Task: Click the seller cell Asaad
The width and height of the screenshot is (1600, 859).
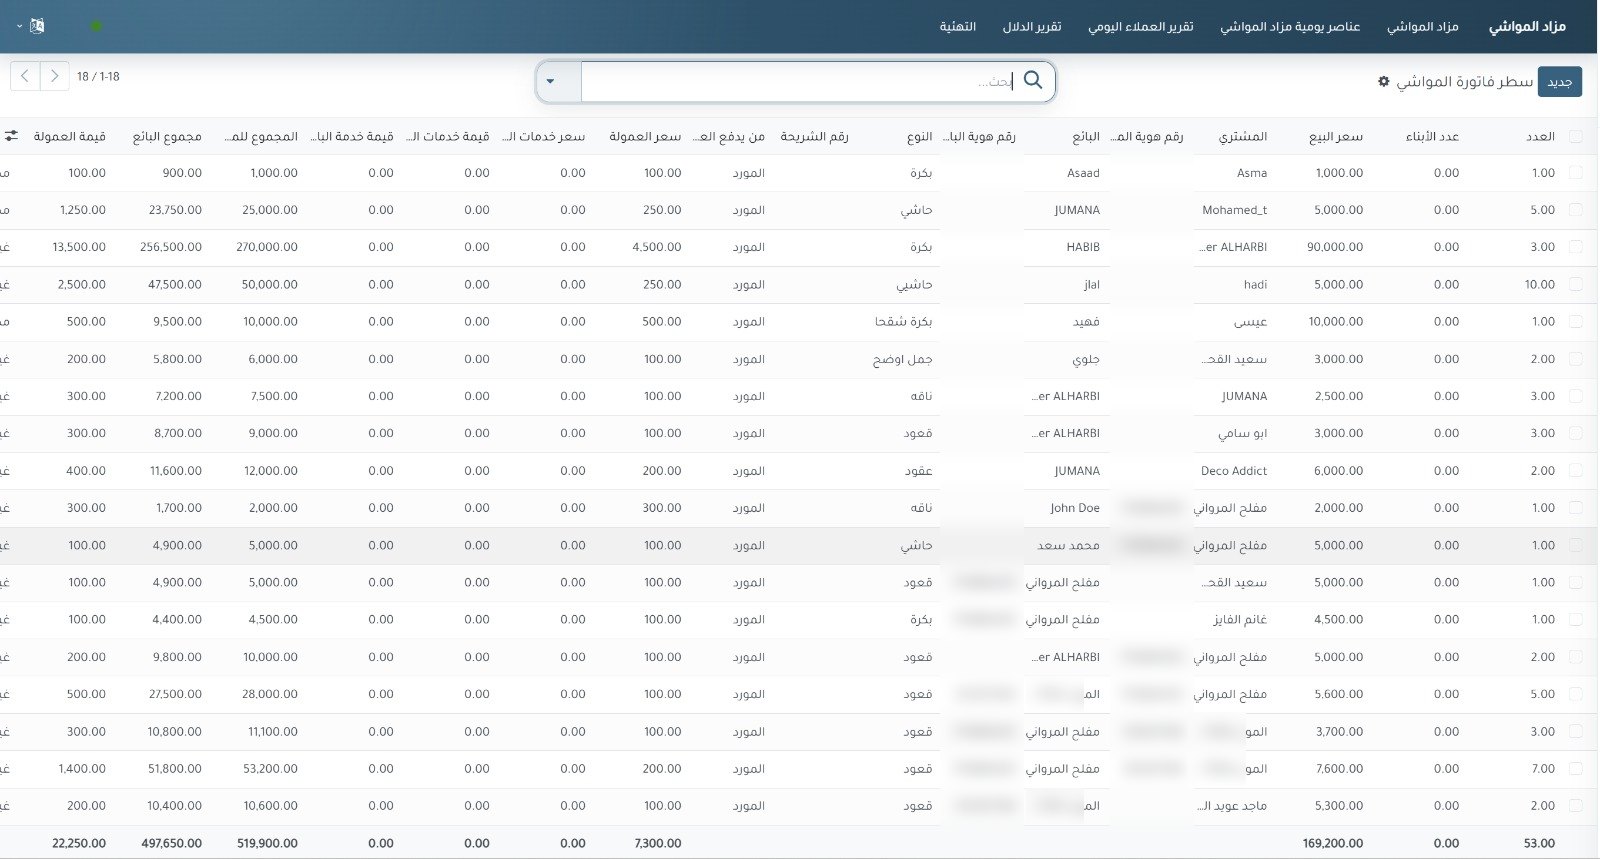Action: 1083,173
